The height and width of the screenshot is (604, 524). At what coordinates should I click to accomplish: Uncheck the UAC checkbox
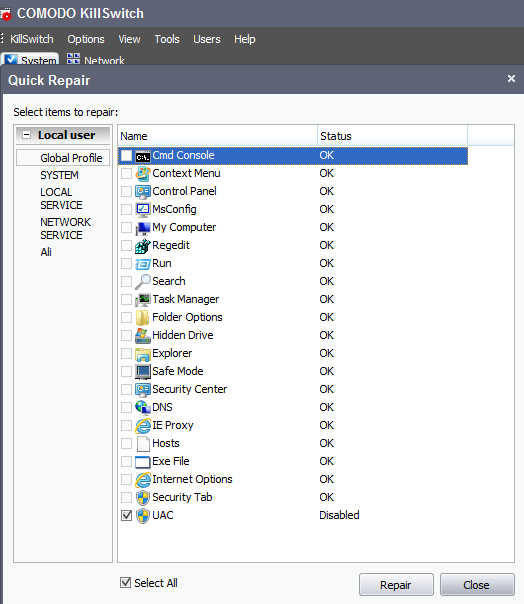(x=126, y=515)
